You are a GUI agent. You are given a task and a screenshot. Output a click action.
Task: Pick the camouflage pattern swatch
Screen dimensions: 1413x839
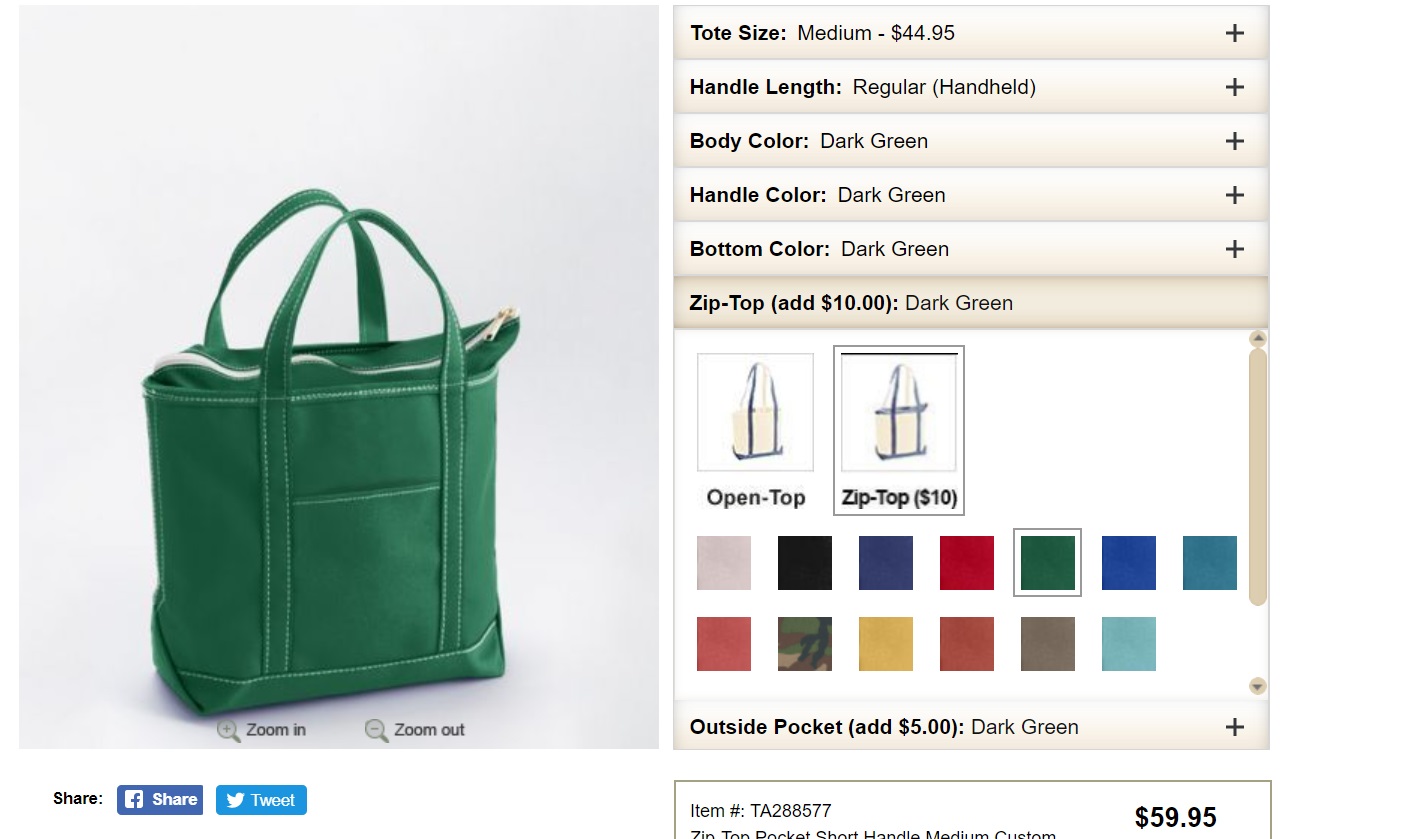point(805,644)
